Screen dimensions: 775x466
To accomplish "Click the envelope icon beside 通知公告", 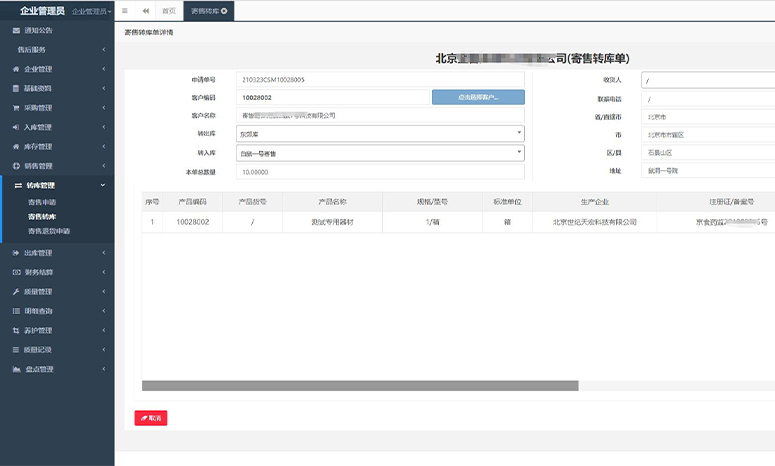I will coord(16,31).
